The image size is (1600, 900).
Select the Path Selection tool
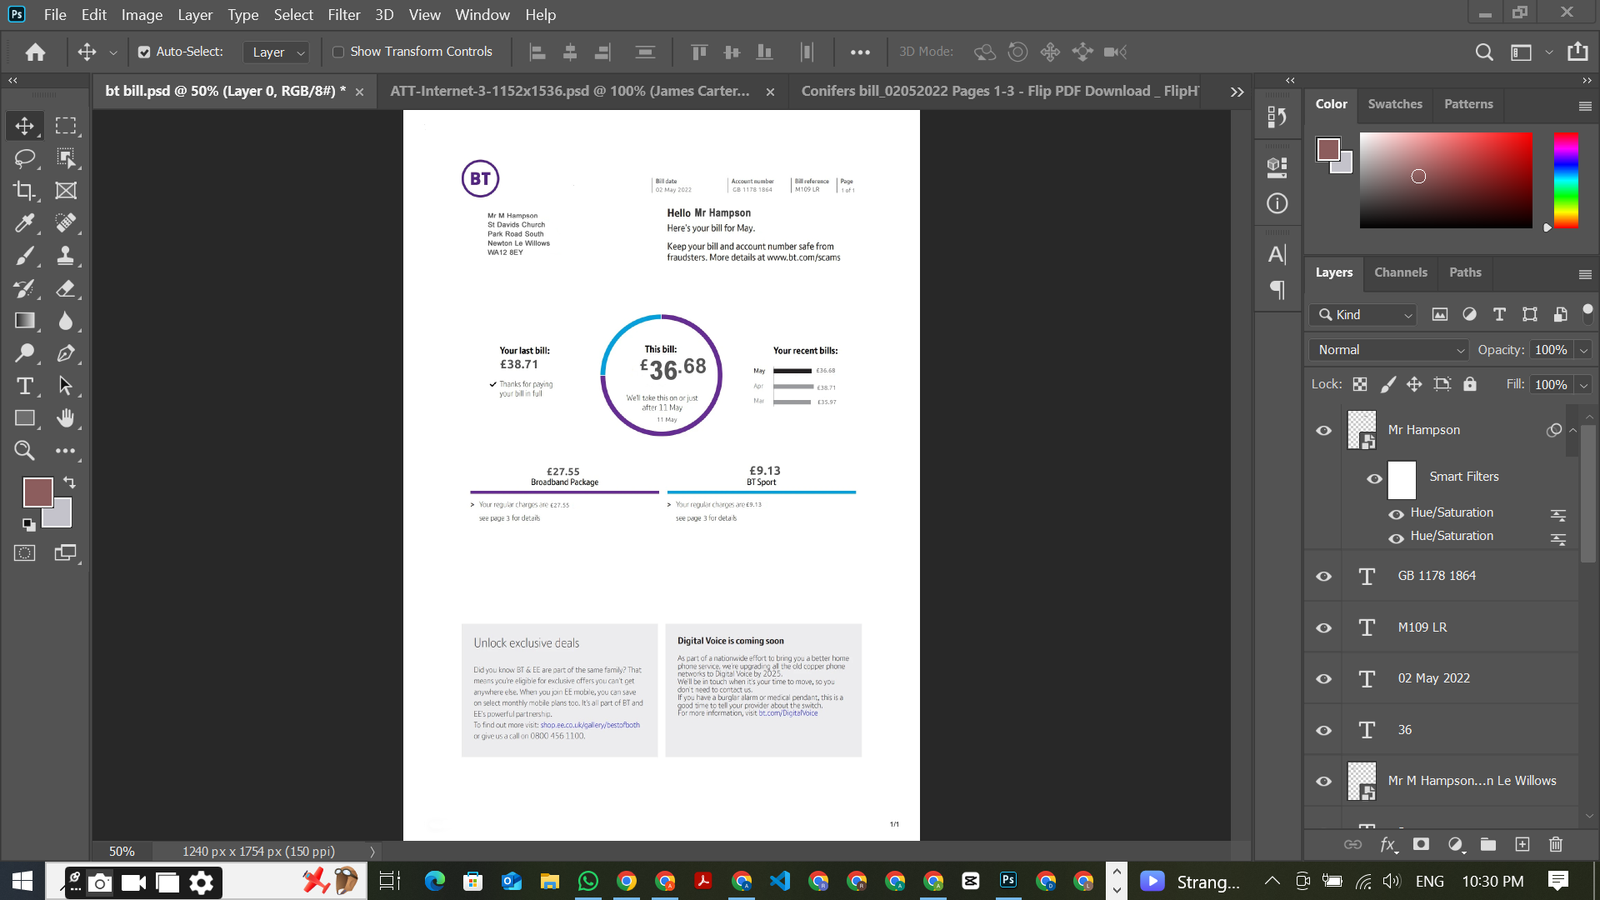tap(66, 386)
